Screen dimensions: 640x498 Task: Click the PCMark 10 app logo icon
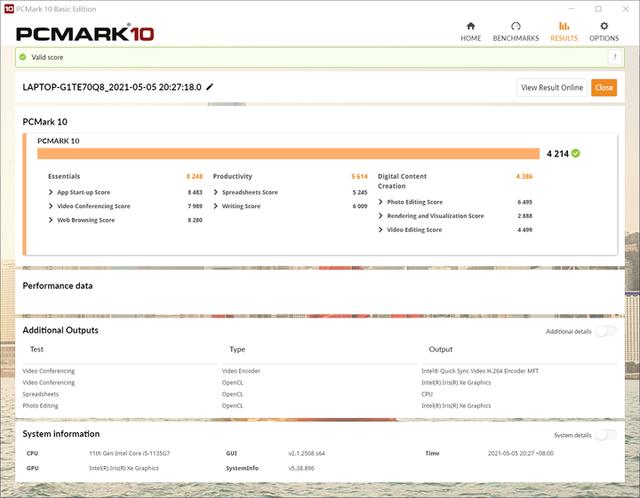click(8, 9)
